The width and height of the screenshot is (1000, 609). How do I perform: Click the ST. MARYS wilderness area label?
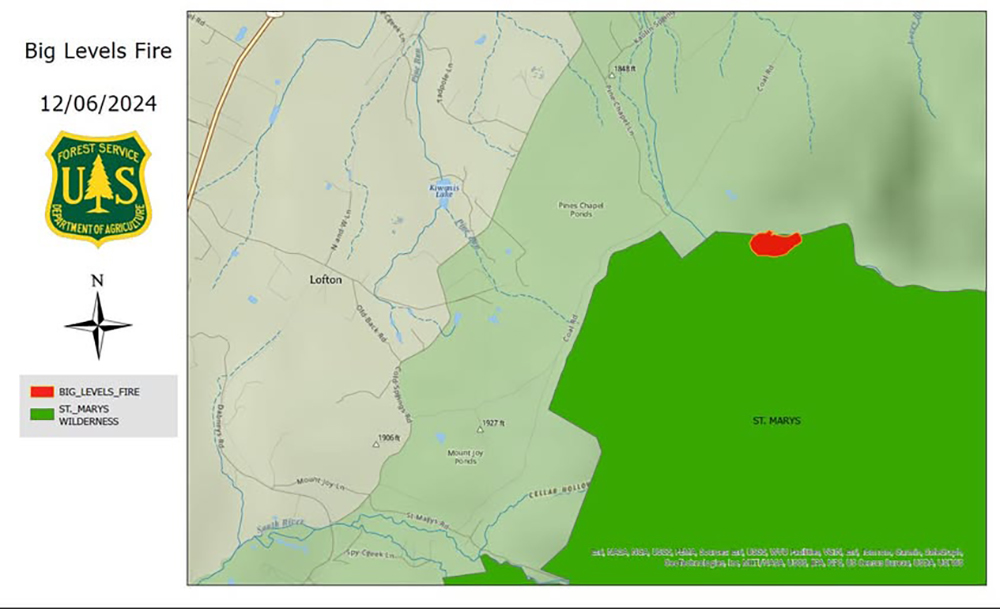(776, 421)
